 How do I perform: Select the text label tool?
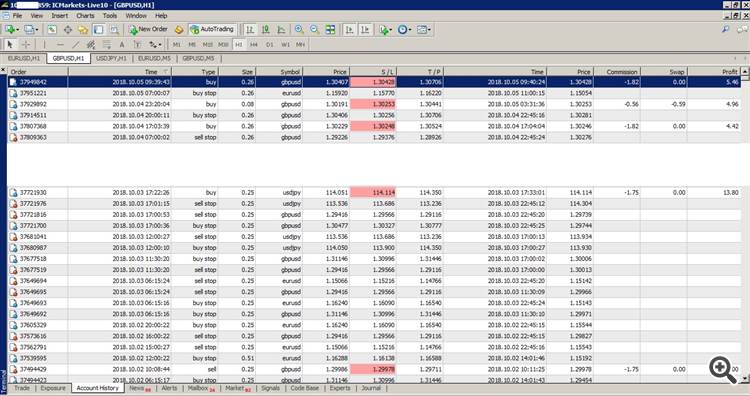coord(137,44)
